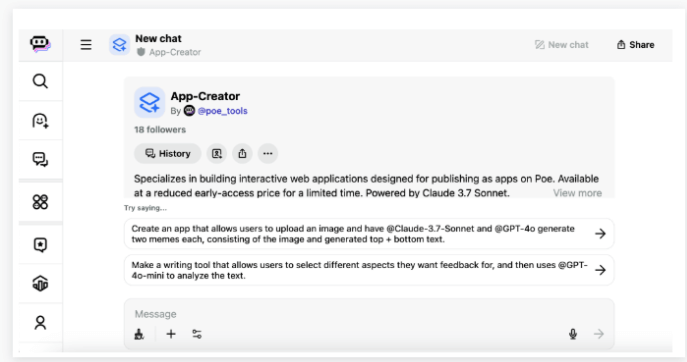The image size is (687, 362).
Task: Click the microphone voice input icon
Action: (573, 334)
